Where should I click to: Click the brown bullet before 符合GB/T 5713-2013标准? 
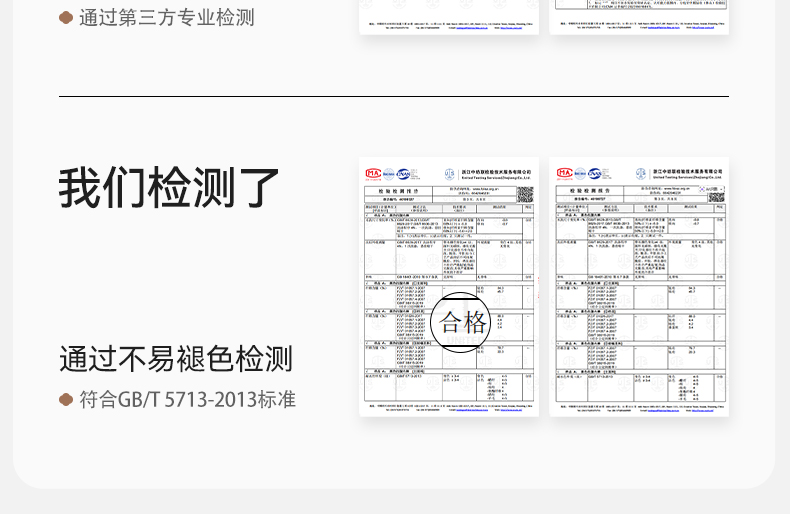(x=66, y=399)
